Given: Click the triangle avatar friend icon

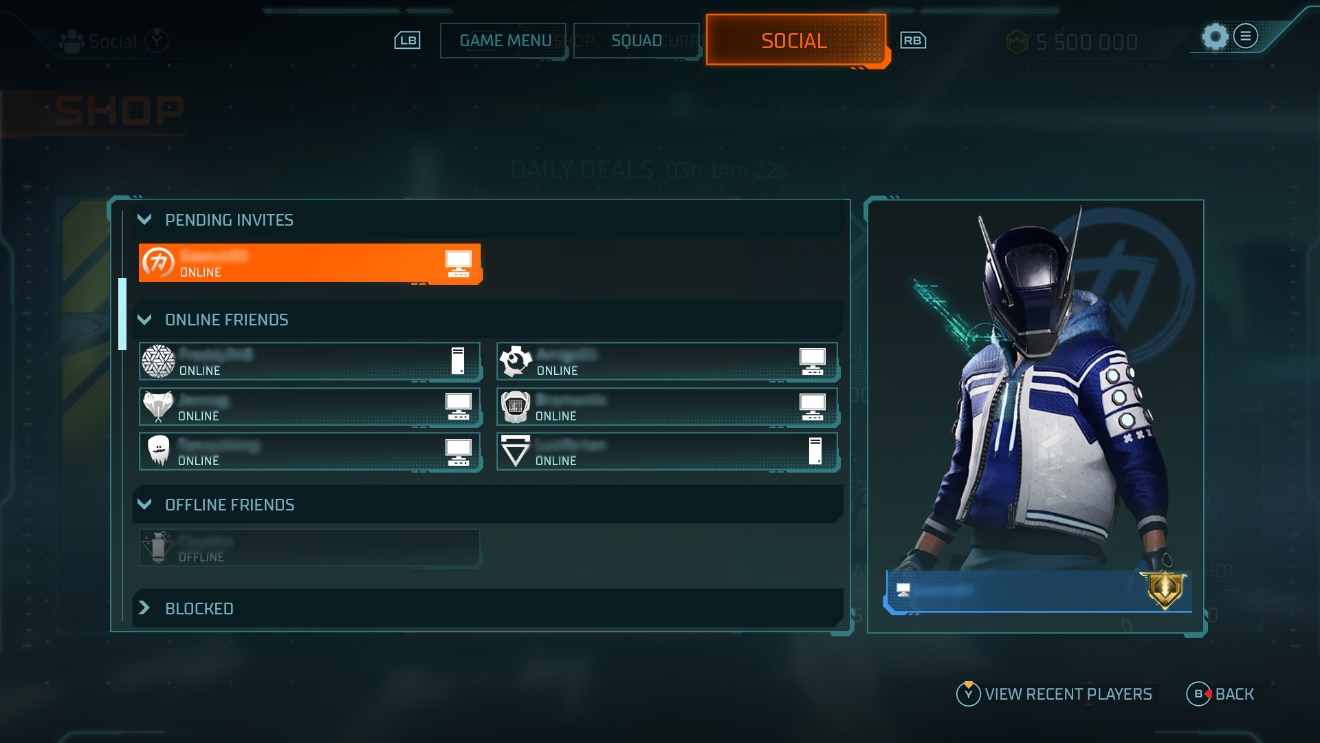Looking at the screenshot, I should click(515, 452).
